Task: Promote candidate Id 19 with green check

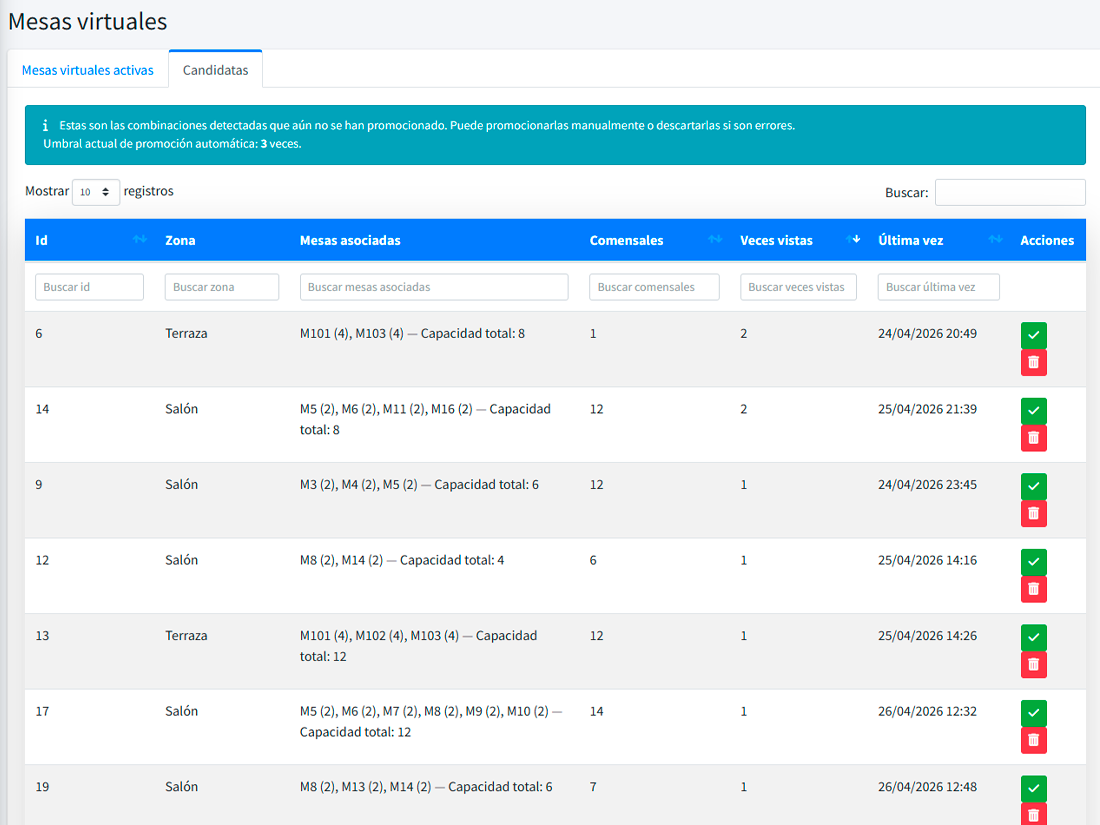Action: pyautogui.click(x=1033, y=789)
